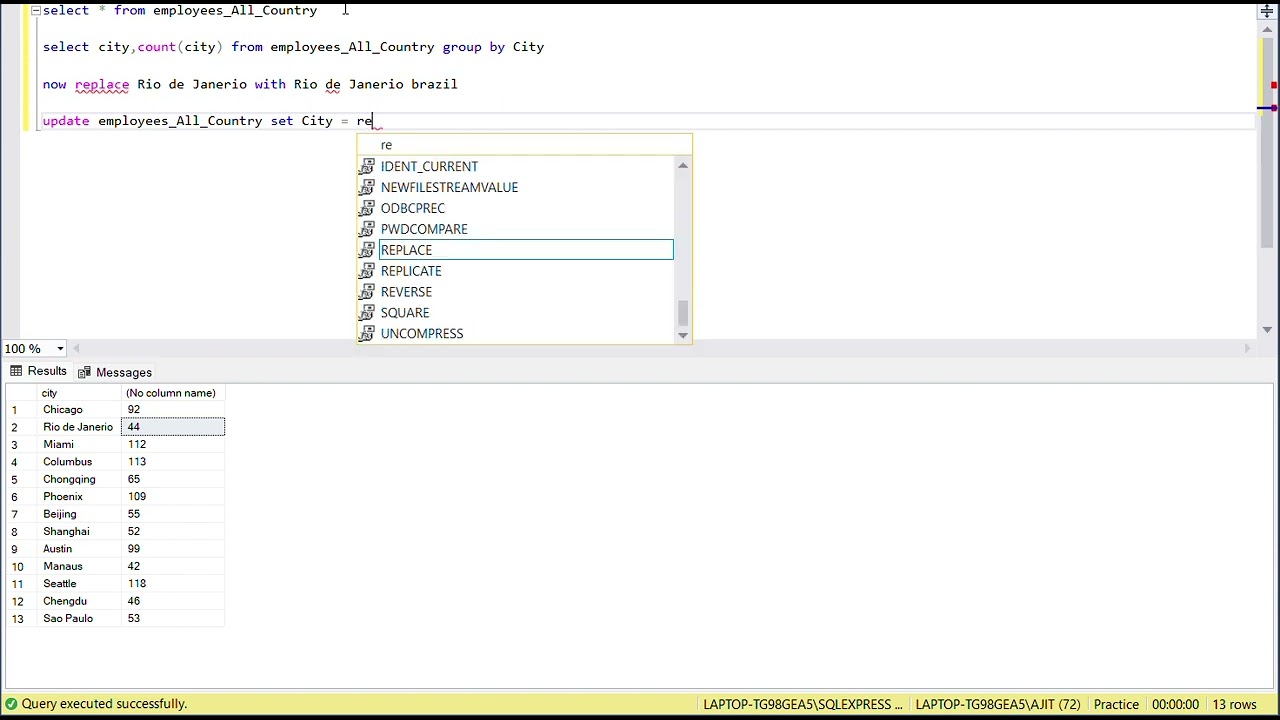This screenshot has width=1280, height=720.
Task: Select PWDCOMPARE suggestion
Action: 424,230
